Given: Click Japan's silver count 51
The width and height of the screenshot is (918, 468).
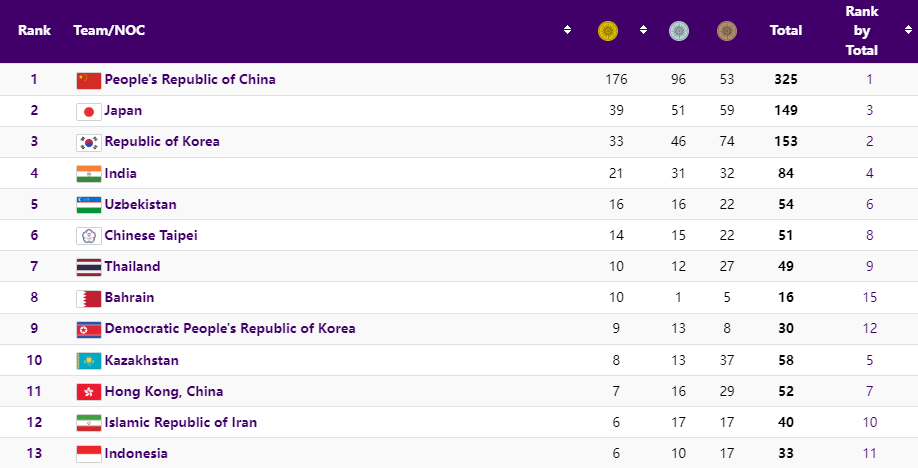Looking at the screenshot, I should (678, 111).
